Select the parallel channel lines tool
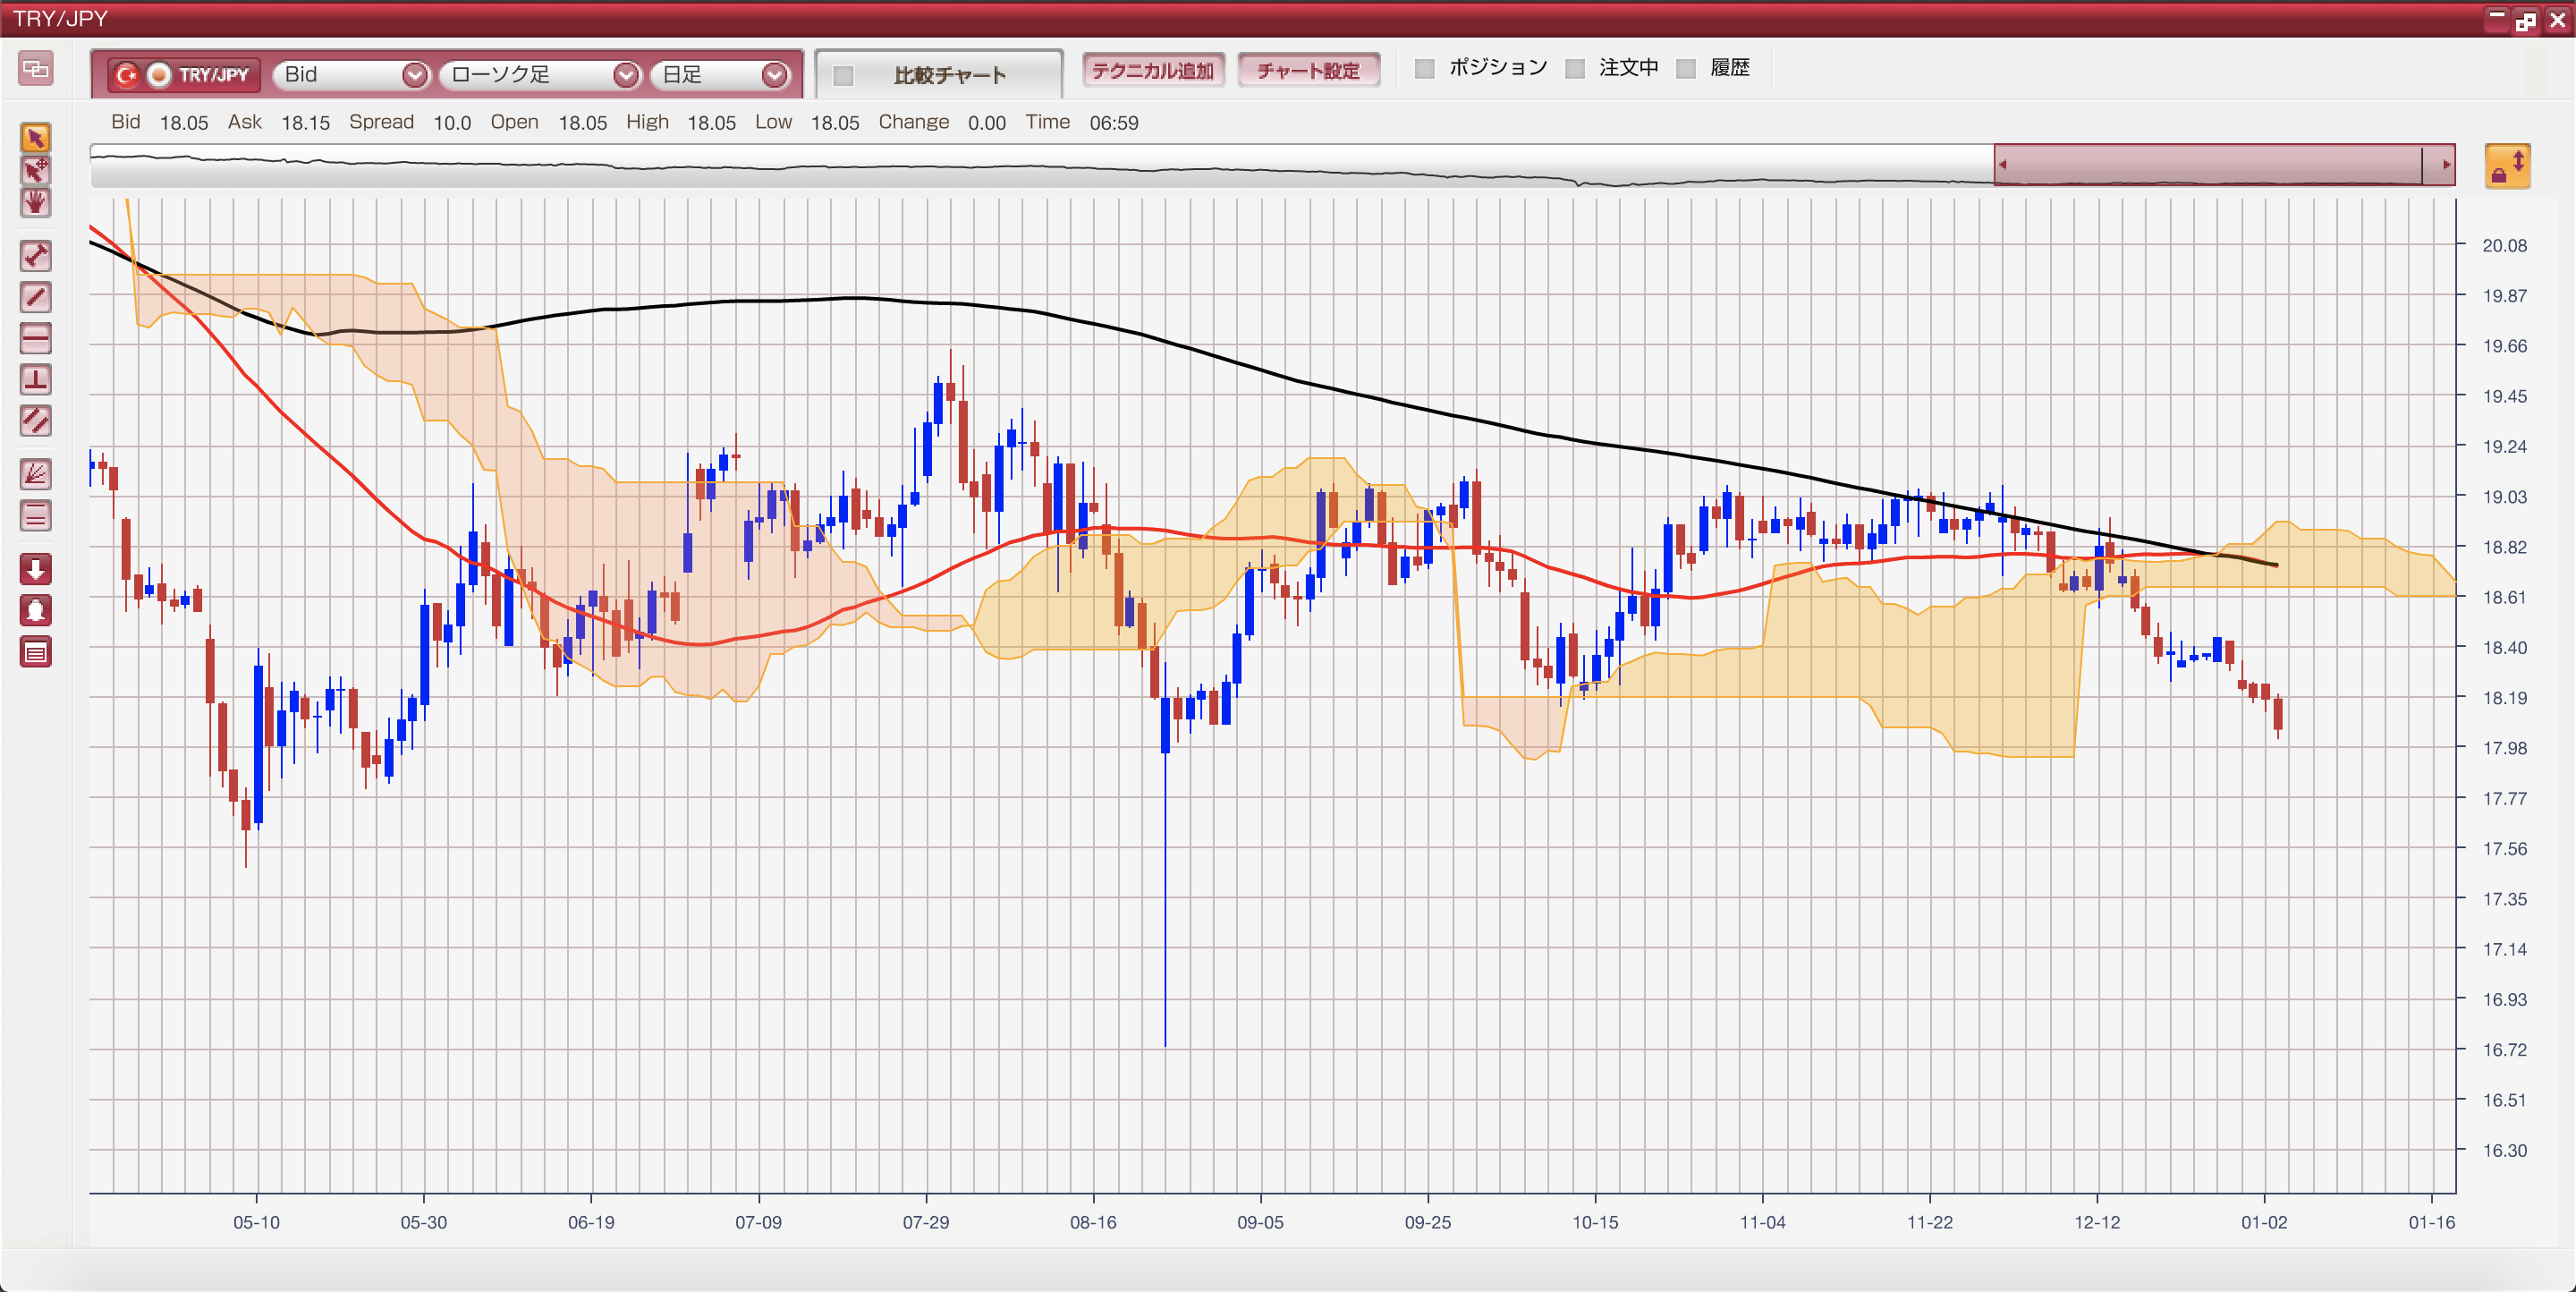2576x1292 pixels. point(36,420)
